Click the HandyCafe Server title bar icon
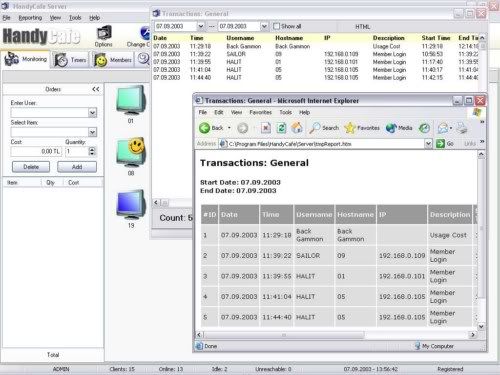This screenshot has width=500, height=375. coord(5,6)
